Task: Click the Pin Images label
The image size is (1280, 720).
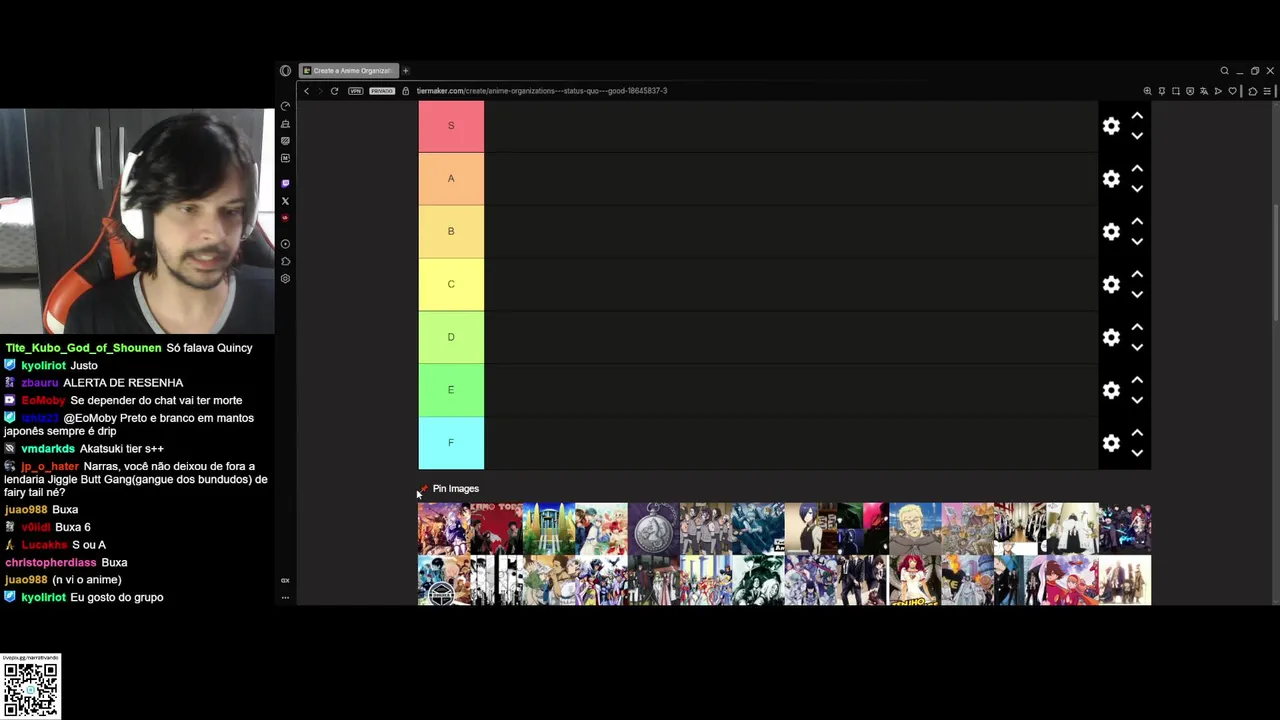Action: [x=456, y=489]
